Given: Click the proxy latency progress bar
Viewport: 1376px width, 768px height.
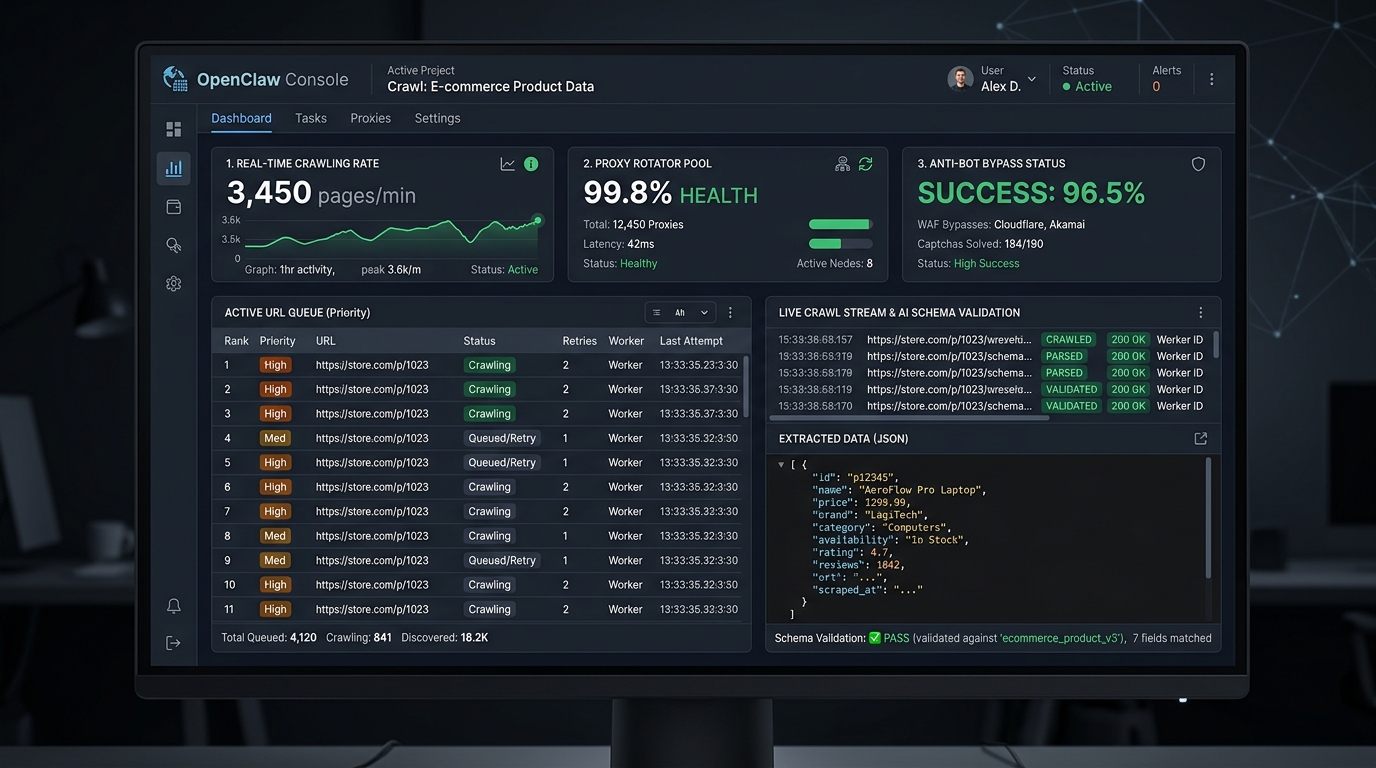Looking at the screenshot, I should [x=840, y=244].
